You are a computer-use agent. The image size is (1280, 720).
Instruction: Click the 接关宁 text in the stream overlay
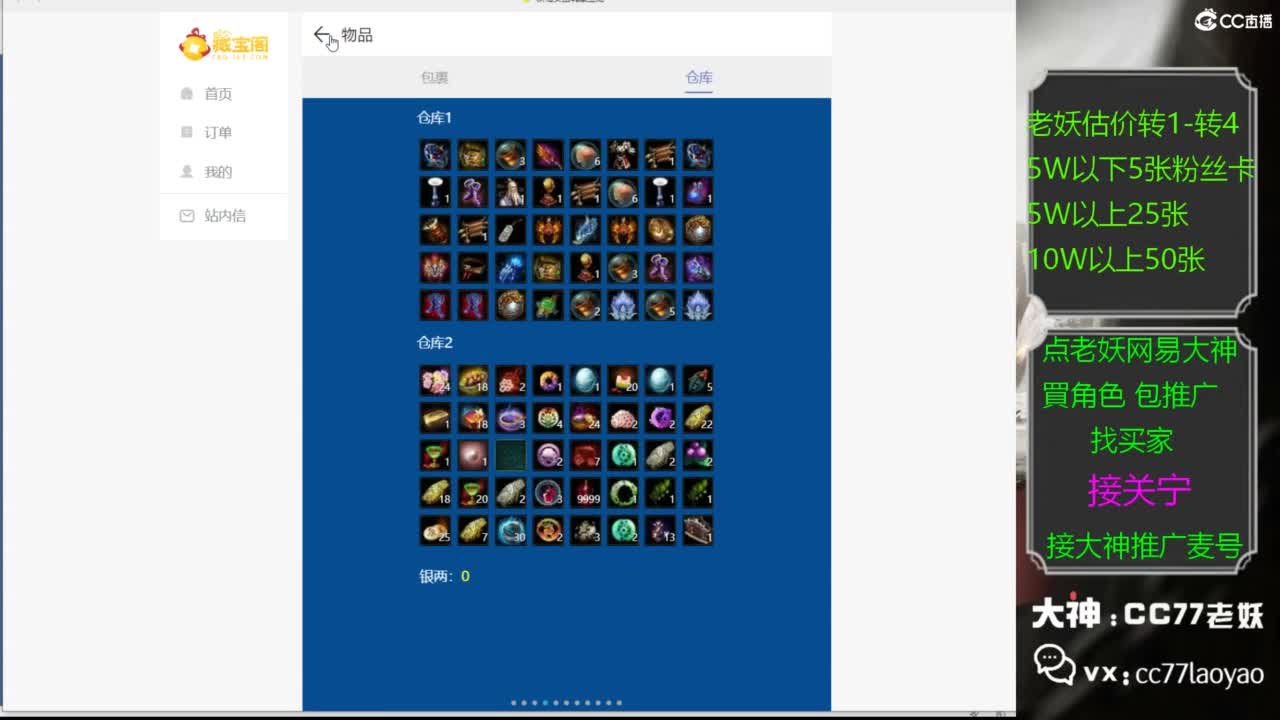(1139, 491)
